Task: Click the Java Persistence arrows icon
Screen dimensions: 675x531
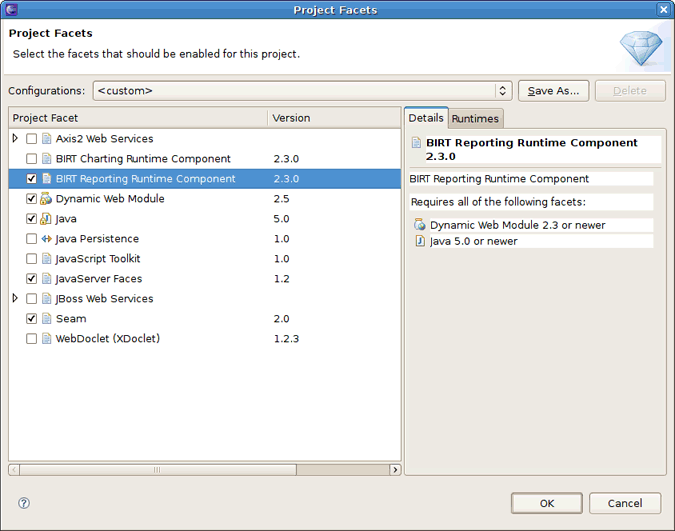Action: 46,239
